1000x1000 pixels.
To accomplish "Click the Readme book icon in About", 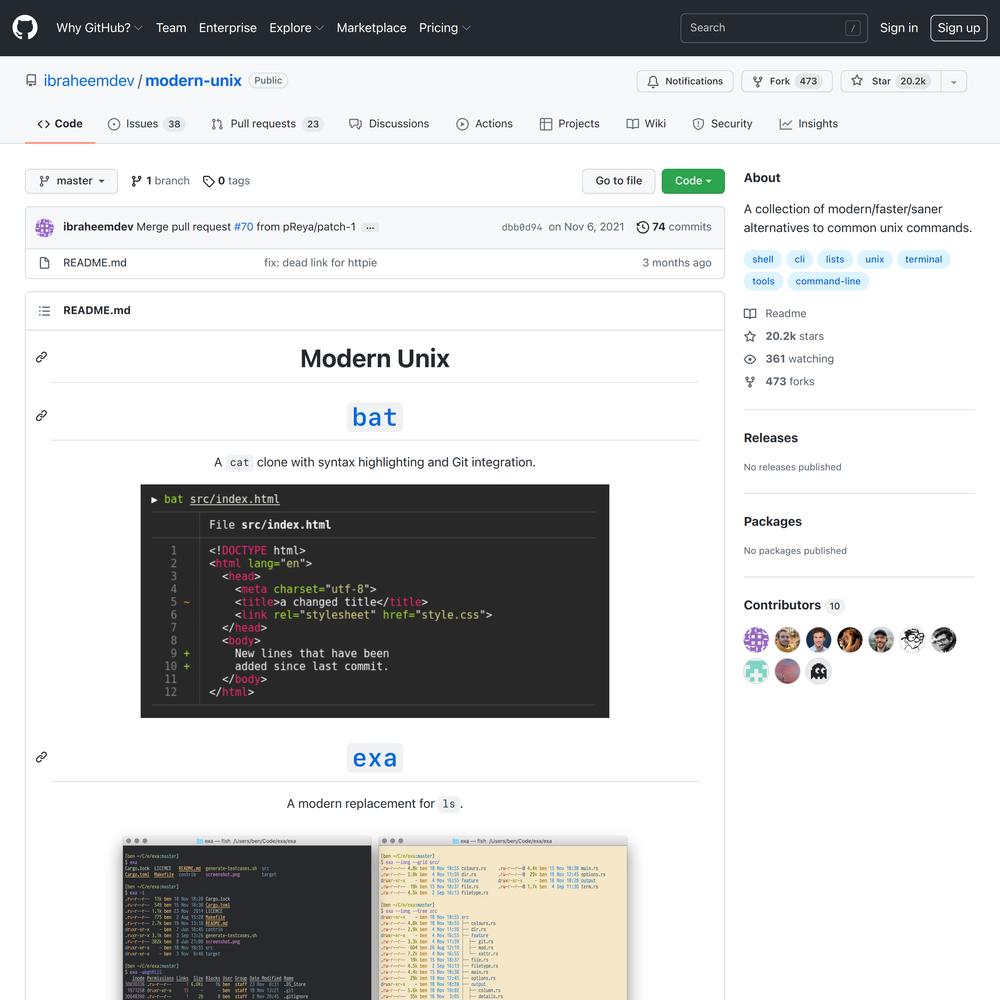I will [x=750, y=314].
